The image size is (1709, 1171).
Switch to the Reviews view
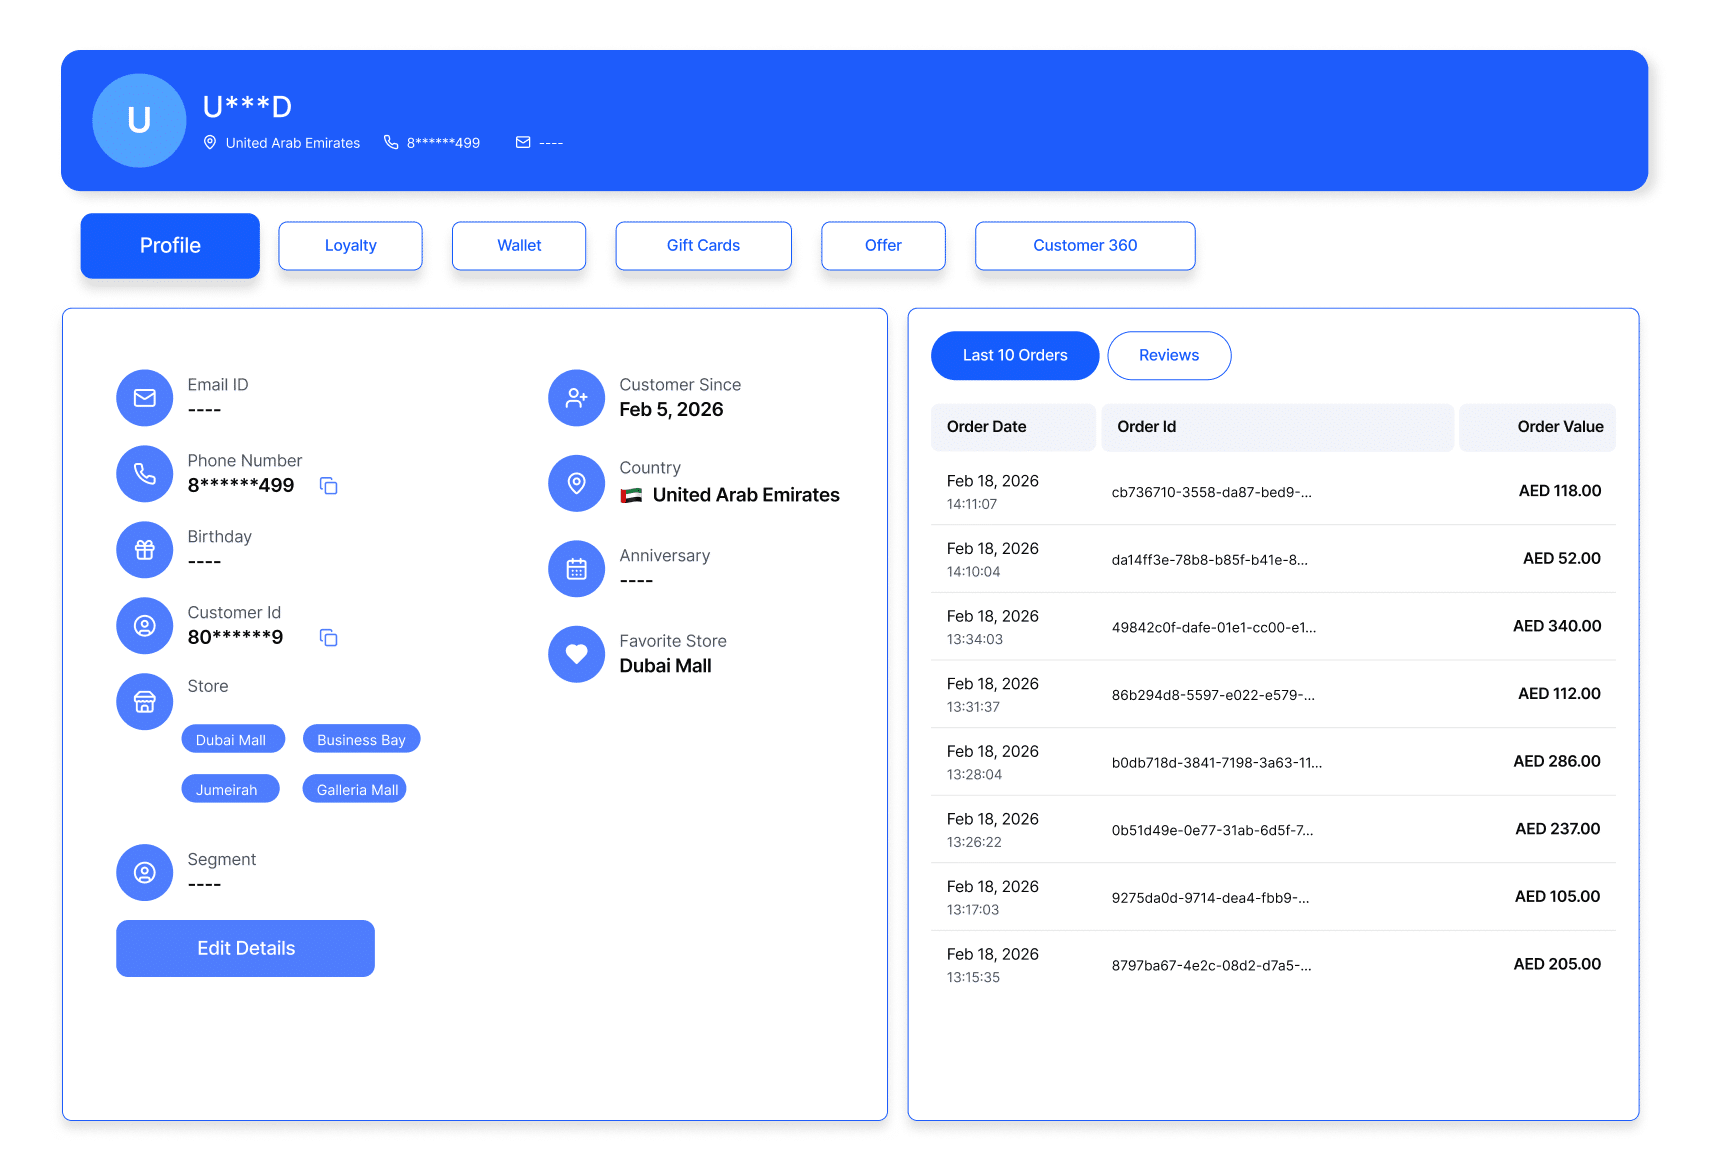(1168, 355)
